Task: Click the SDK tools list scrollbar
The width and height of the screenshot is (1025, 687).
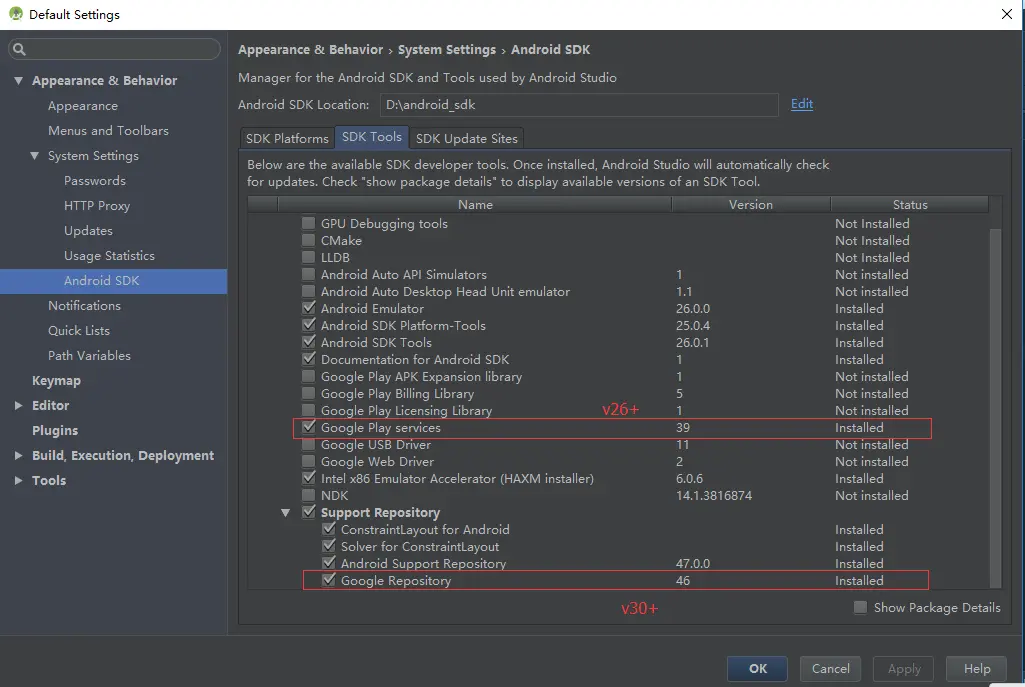Action: coord(996,408)
